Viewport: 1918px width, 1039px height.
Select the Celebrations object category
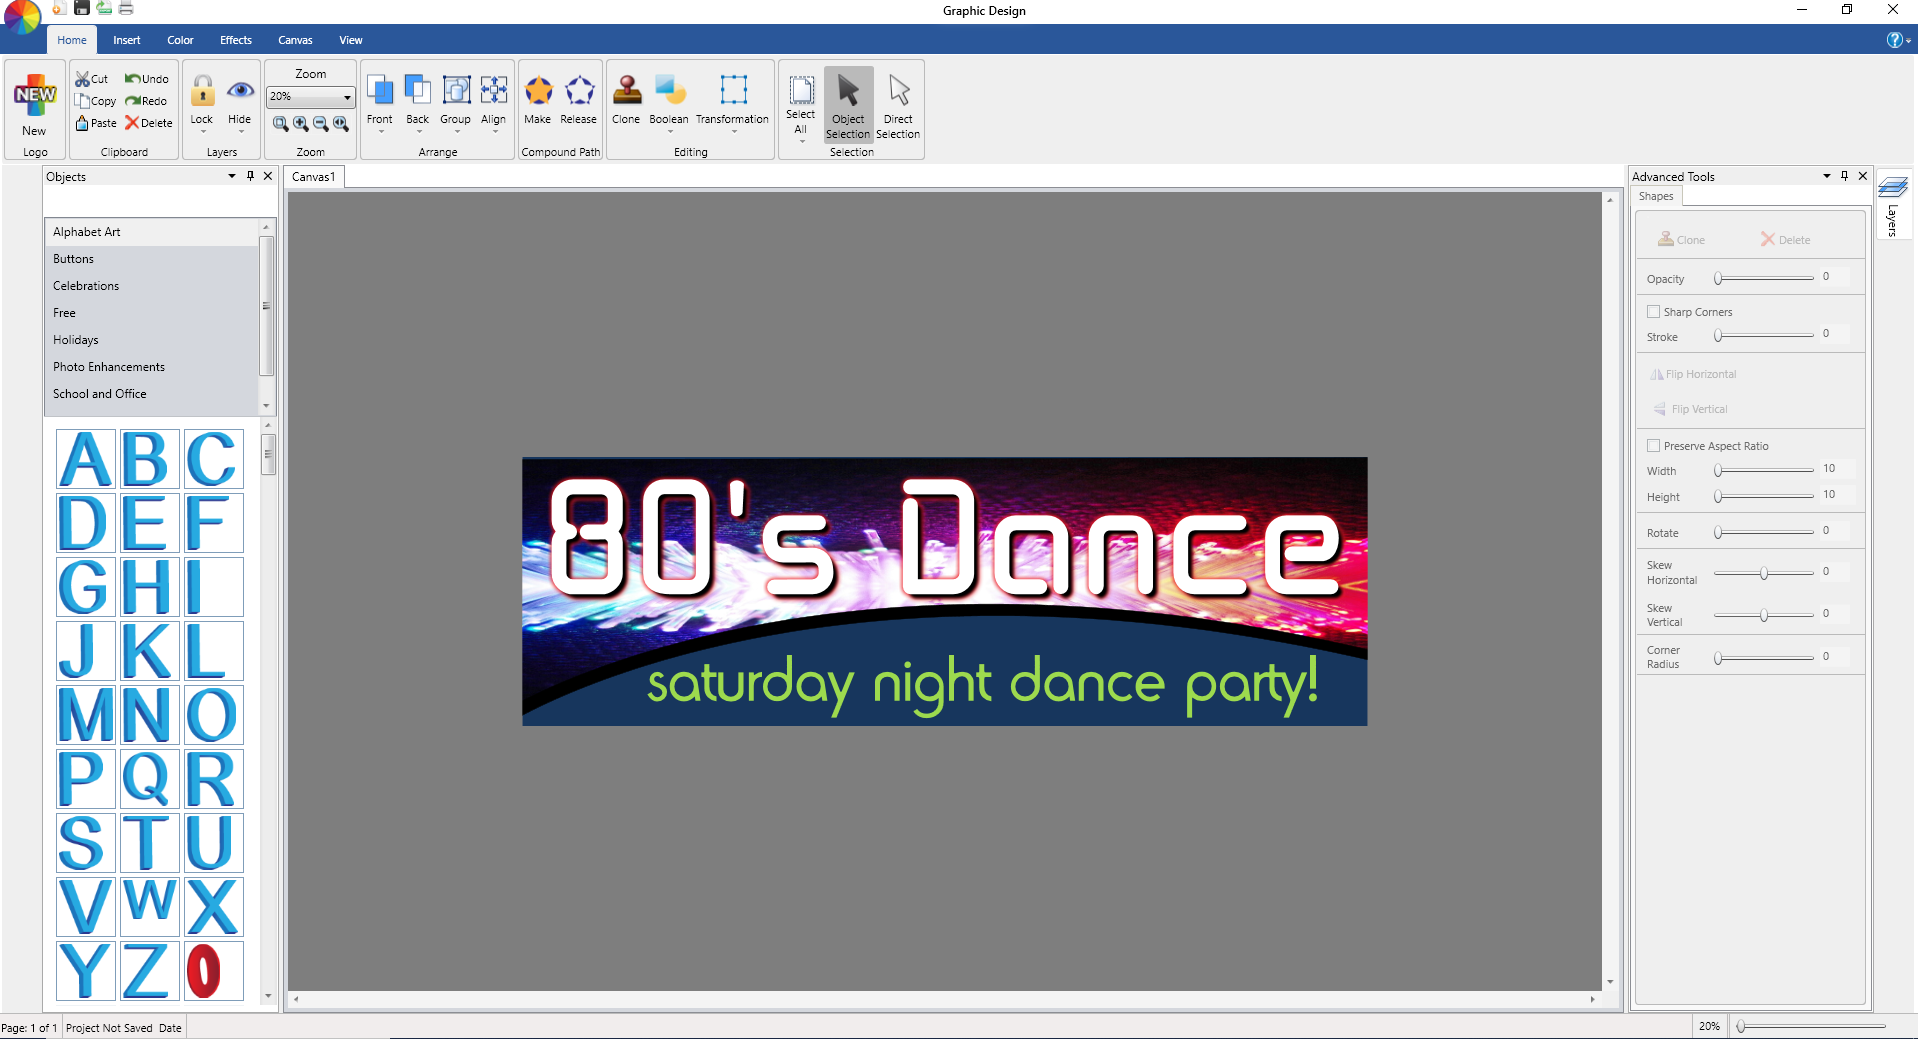point(86,286)
